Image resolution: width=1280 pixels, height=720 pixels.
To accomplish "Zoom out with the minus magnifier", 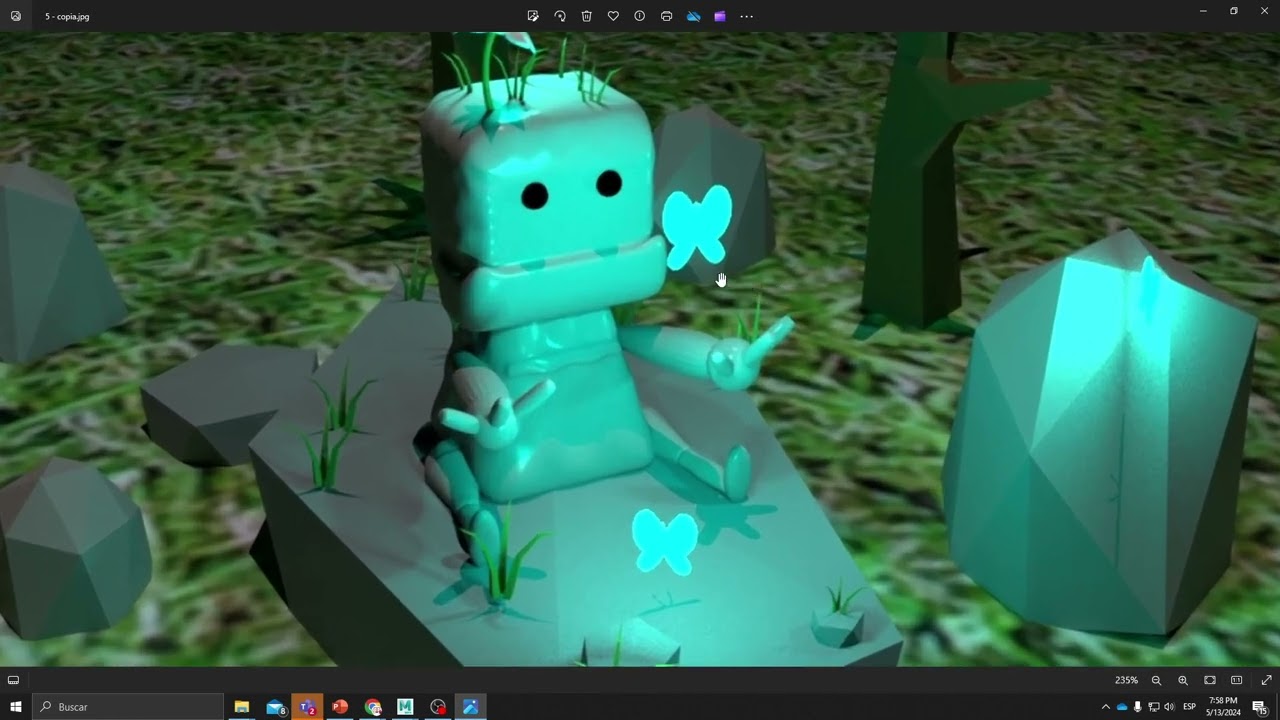I will (1157, 680).
